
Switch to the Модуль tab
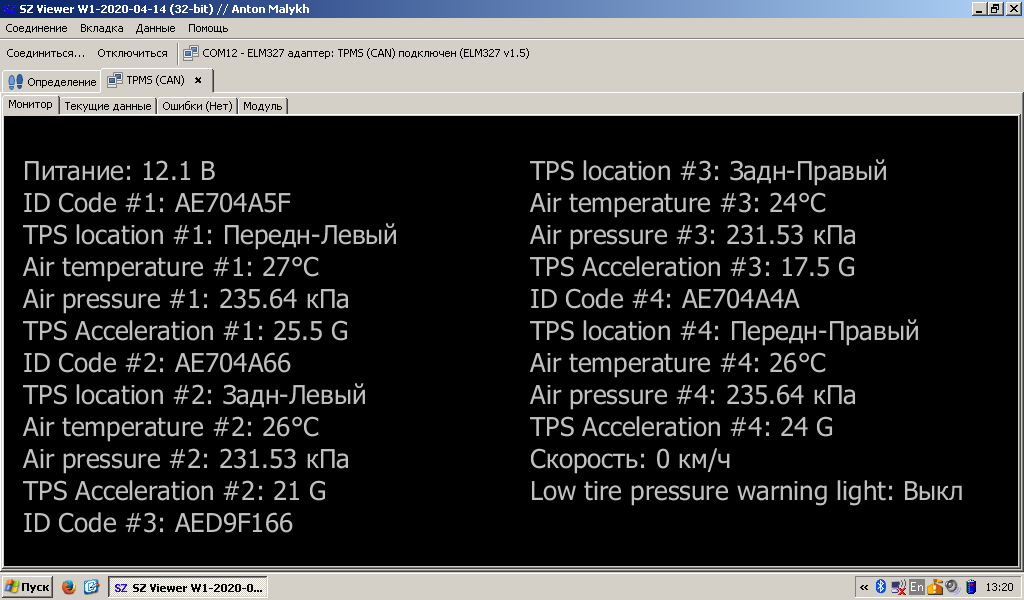coord(263,106)
